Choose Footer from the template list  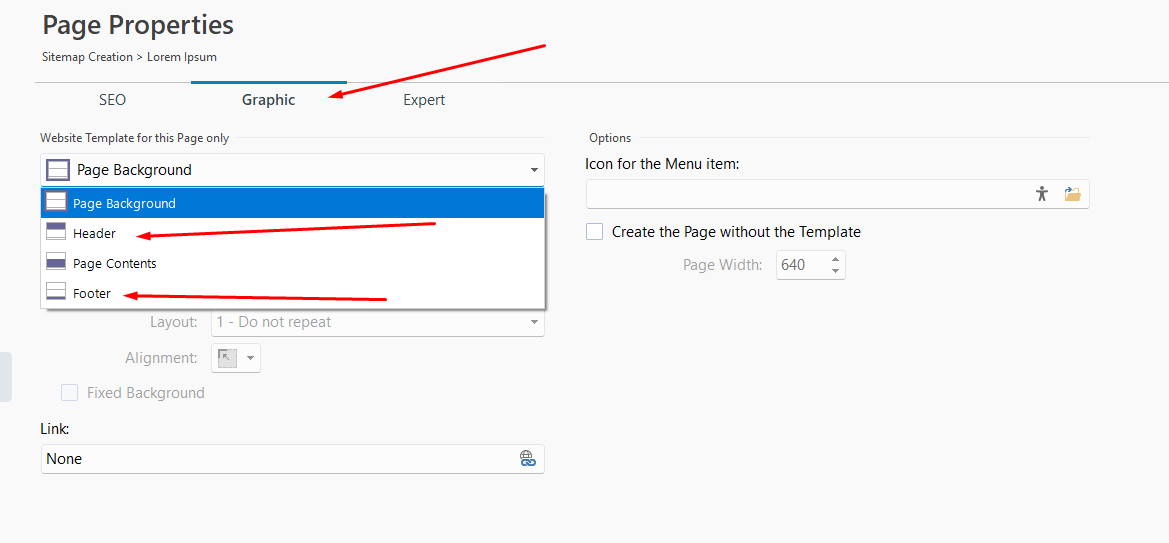tap(92, 293)
